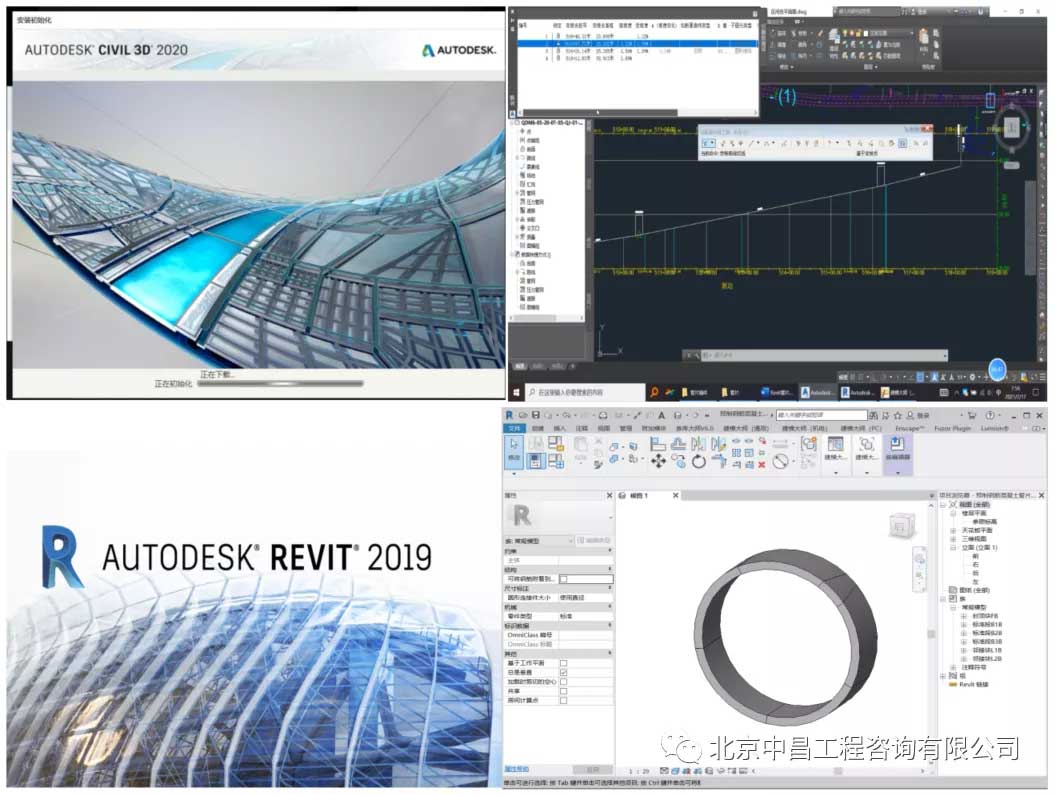
Task: Click the sign-in user icon in Revit title bar
Action: click(910, 416)
